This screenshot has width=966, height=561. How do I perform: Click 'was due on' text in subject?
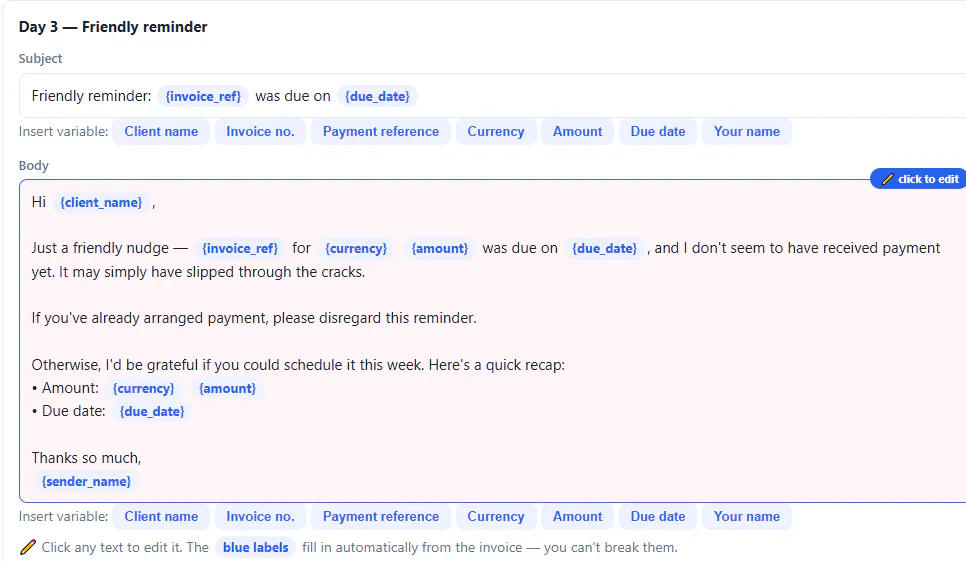293,96
